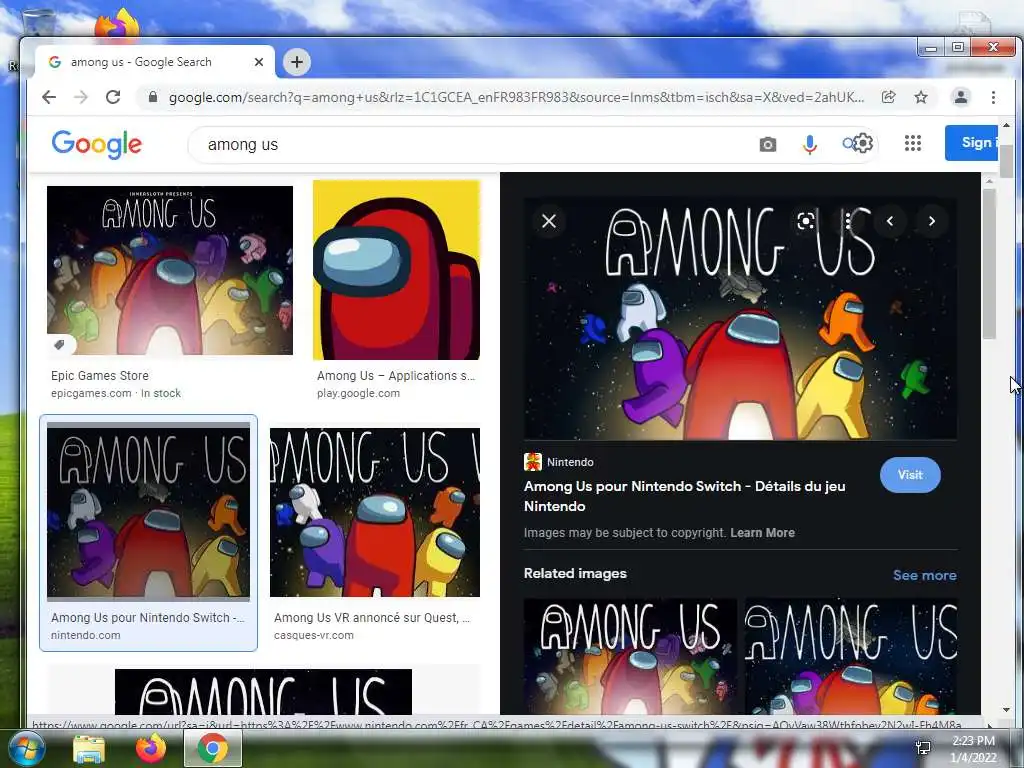Image resolution: width=1024 pixels, height=768 pixels.
Task: Open Among Us – Applications caption link
Action: point(396,376)
